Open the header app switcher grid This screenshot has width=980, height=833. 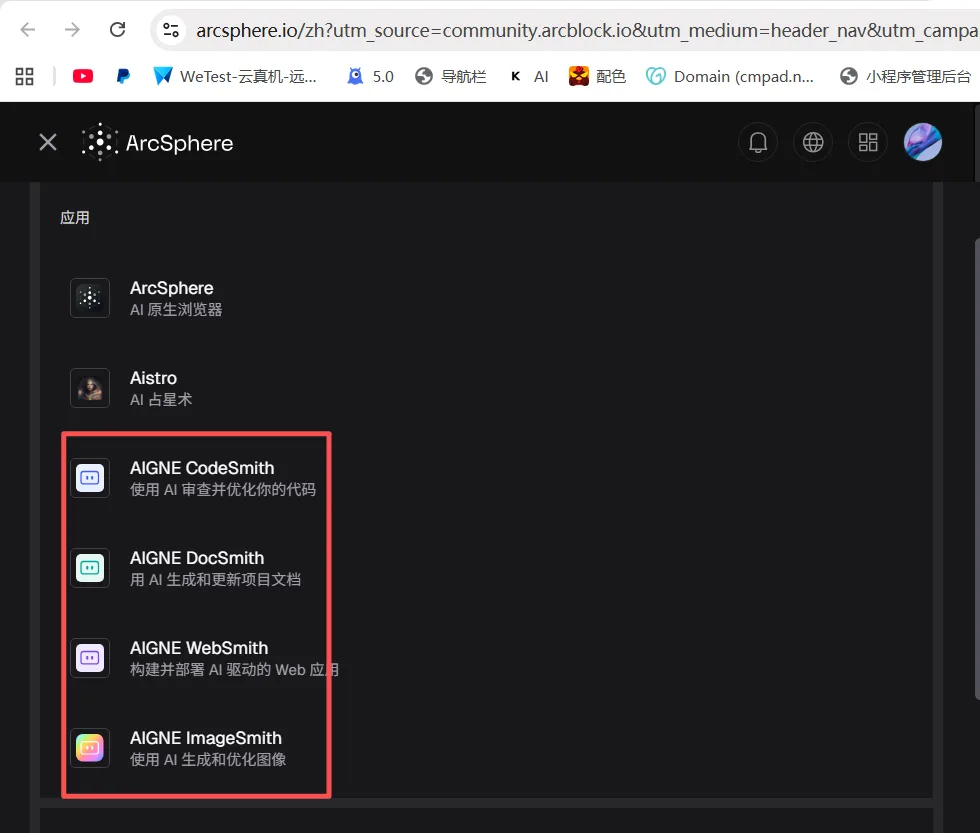[868, 142]
